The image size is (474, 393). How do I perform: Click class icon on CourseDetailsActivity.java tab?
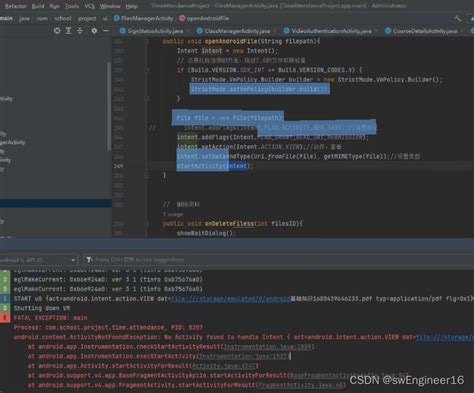388,31
